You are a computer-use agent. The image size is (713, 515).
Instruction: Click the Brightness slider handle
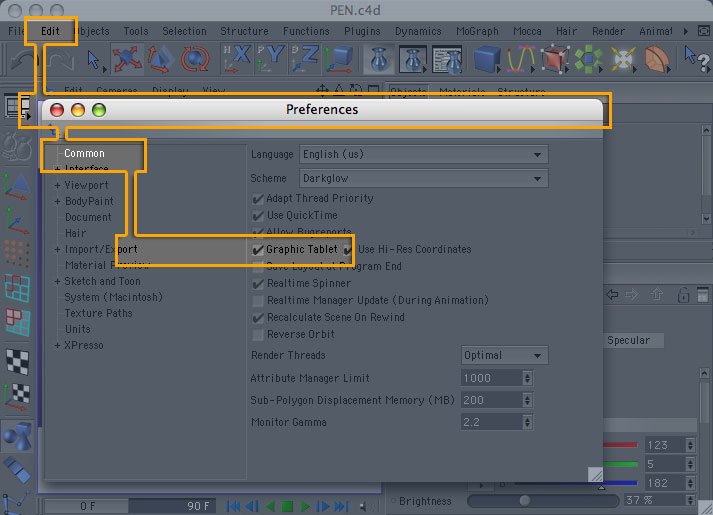[x=524, y=501]
